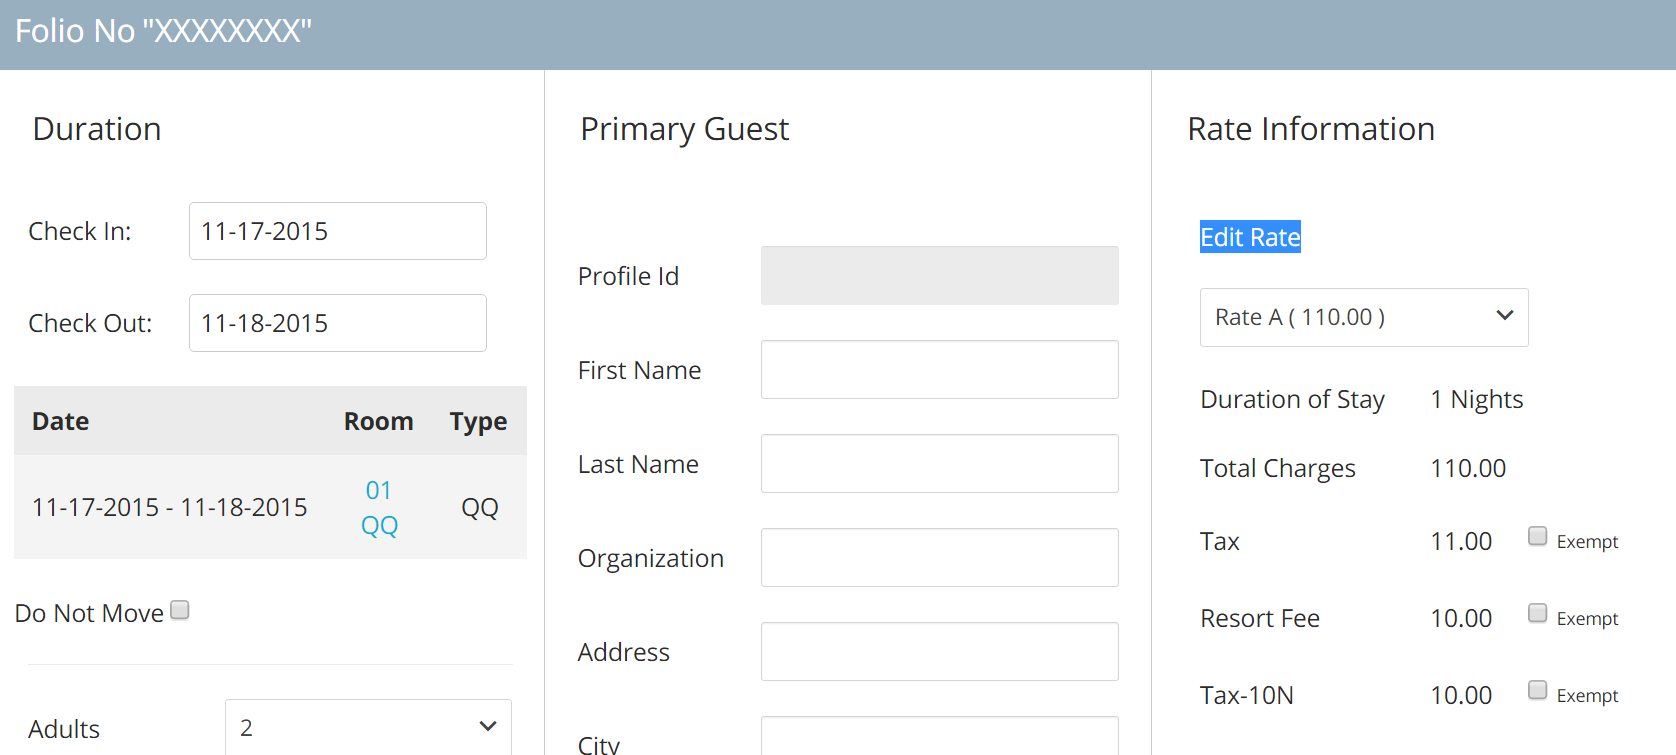Click the Address input field
The height and width of the screenshot is (755, 1676).
[x=940, y=651]
